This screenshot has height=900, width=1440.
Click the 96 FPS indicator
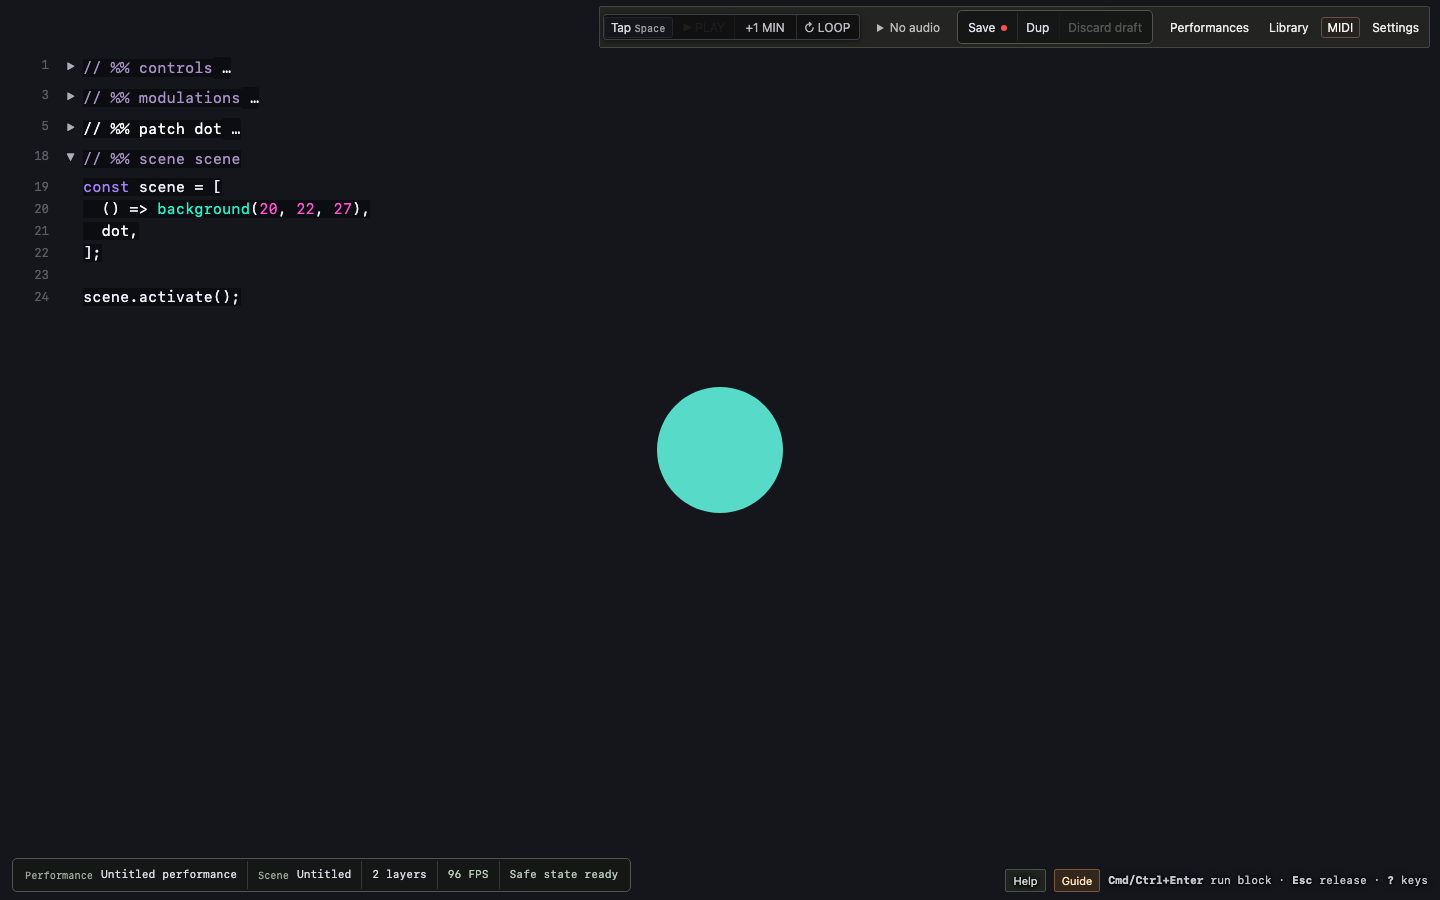coord(468,875)
